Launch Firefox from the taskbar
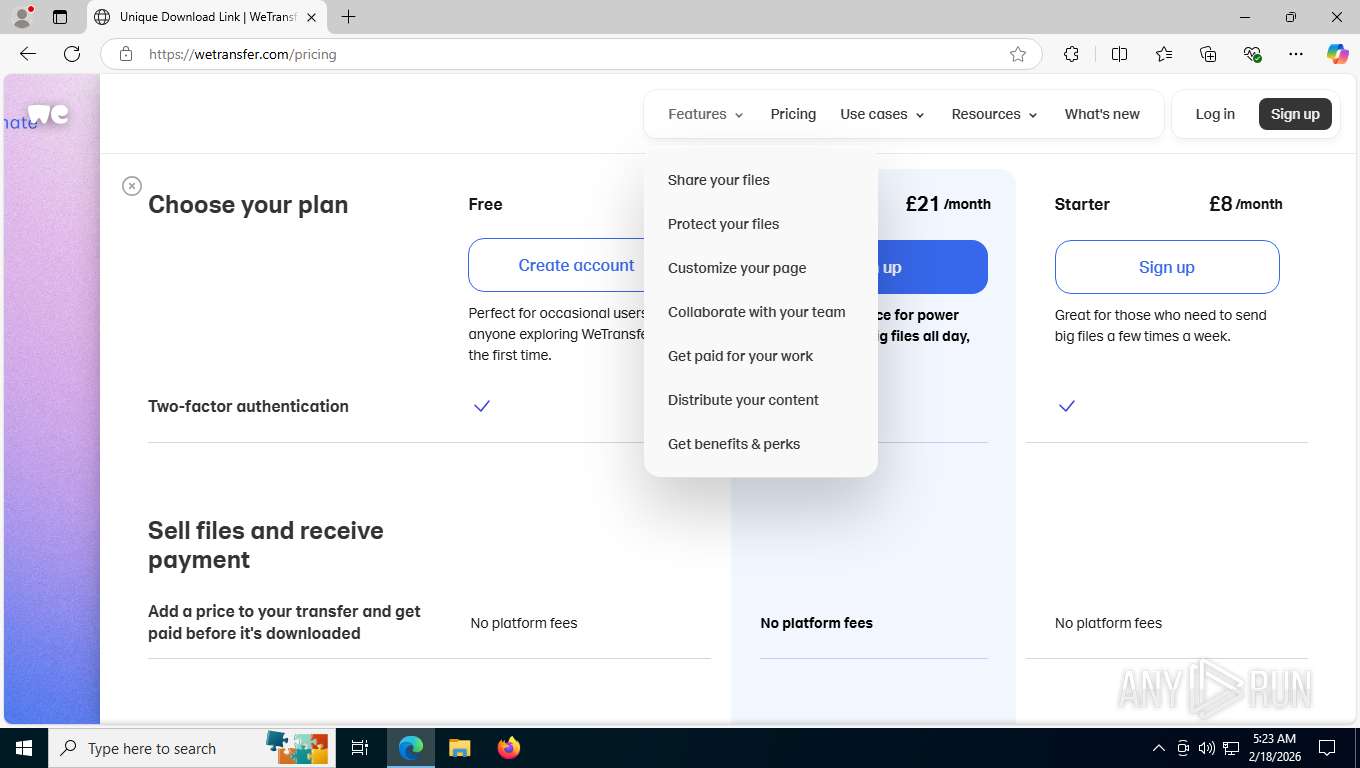The height and width of the screenshot is (768, 1360). [x=508, y=748]
